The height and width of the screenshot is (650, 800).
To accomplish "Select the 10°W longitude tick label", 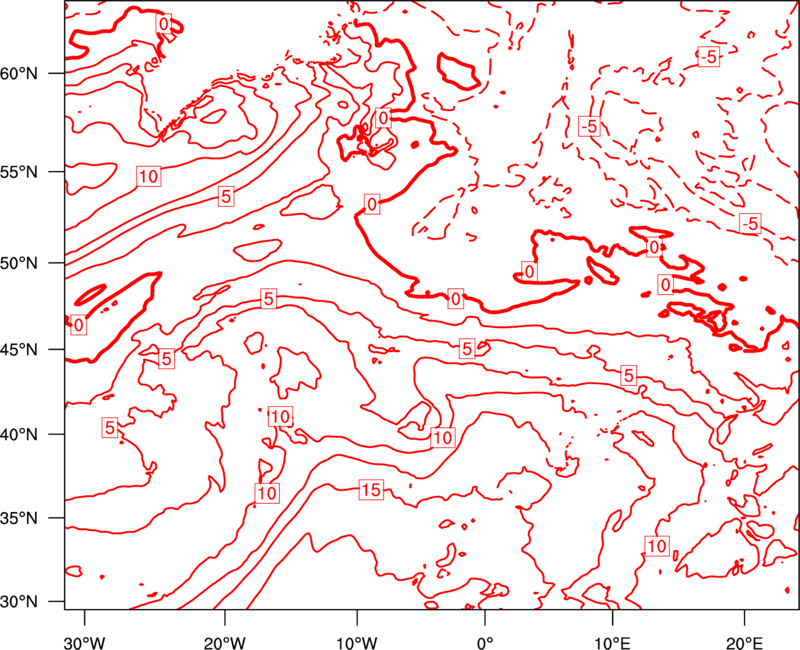I will coord(357,643).
